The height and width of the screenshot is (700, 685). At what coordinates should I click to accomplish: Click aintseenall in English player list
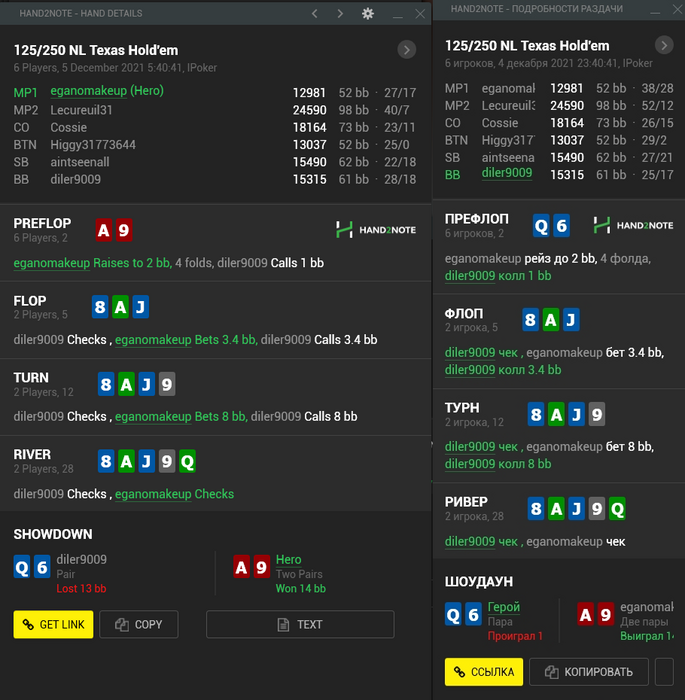pyautogui.click(x=79, y=162)
